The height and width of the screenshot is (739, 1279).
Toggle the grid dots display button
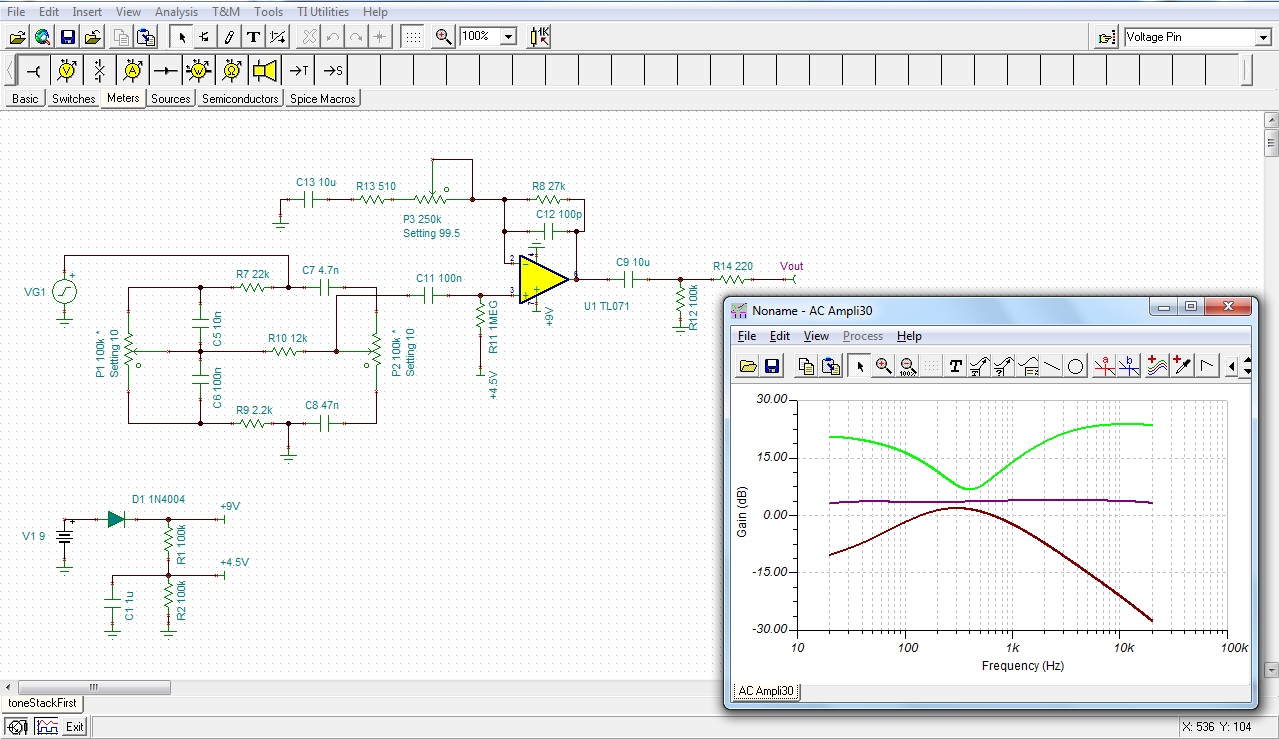coord(411,37)
